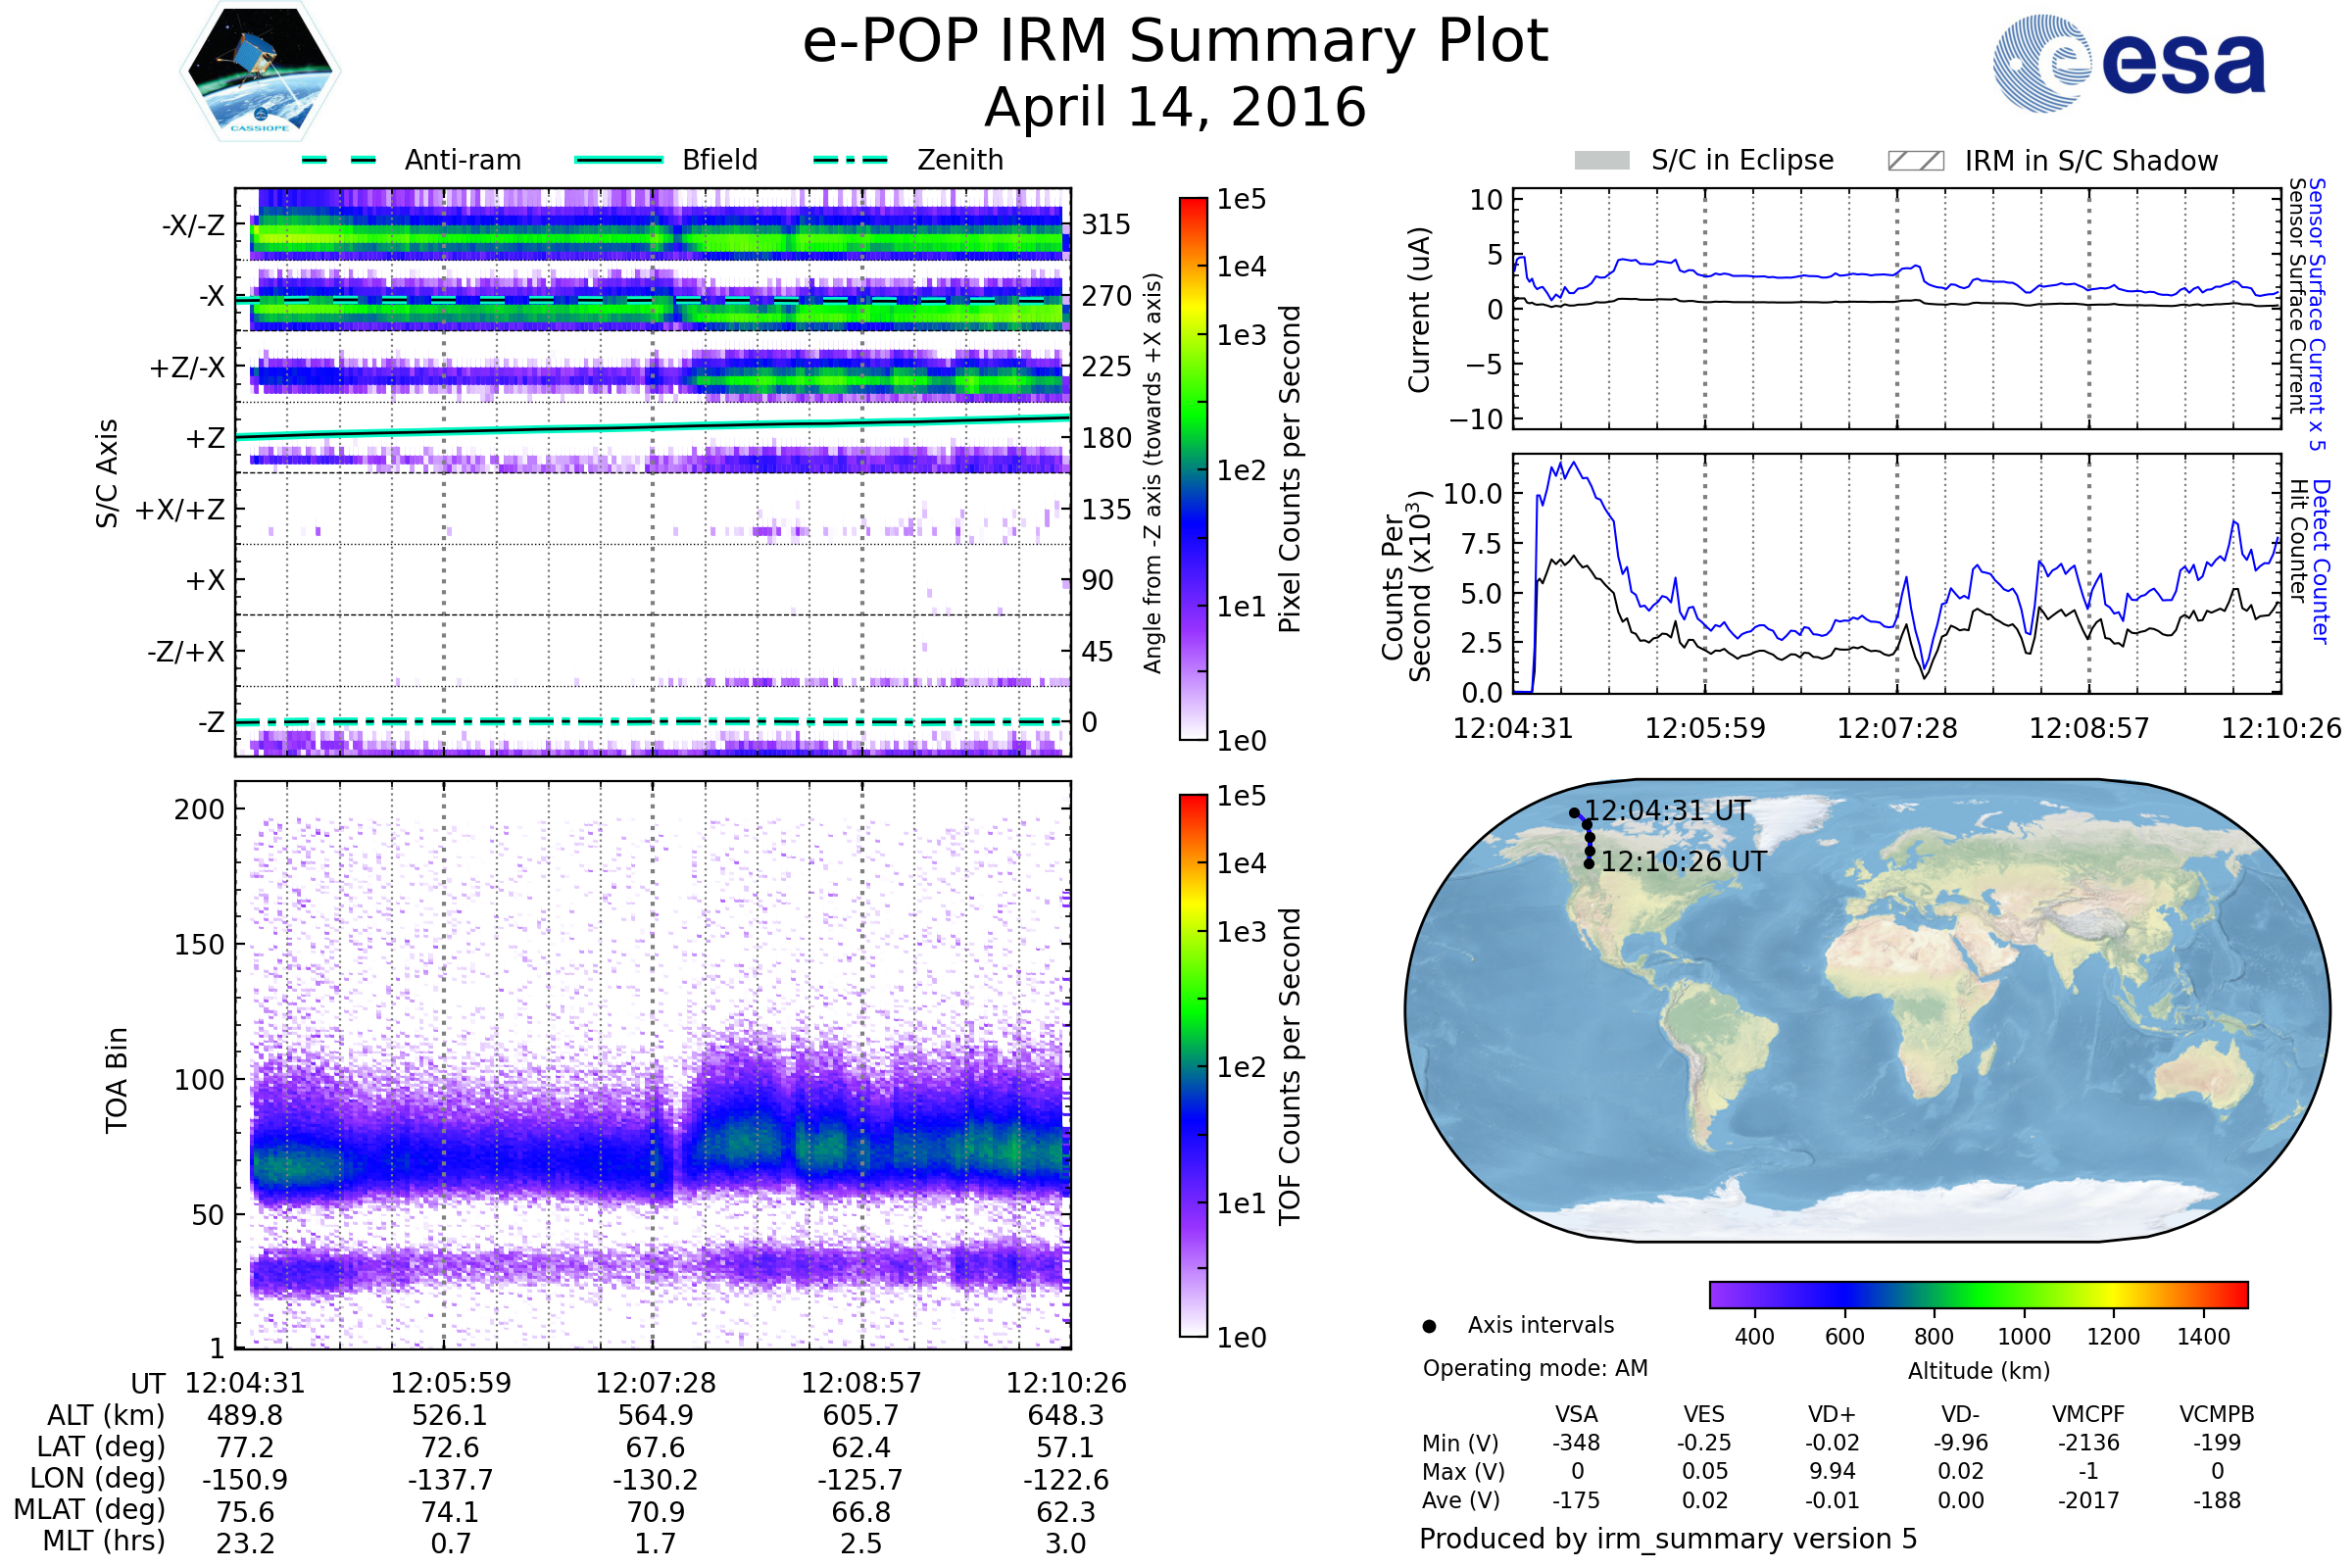Click the Axis intervals black dot marker
The width and height of the screenshot is (2352, 1568).
[x=1429, y=1326]
